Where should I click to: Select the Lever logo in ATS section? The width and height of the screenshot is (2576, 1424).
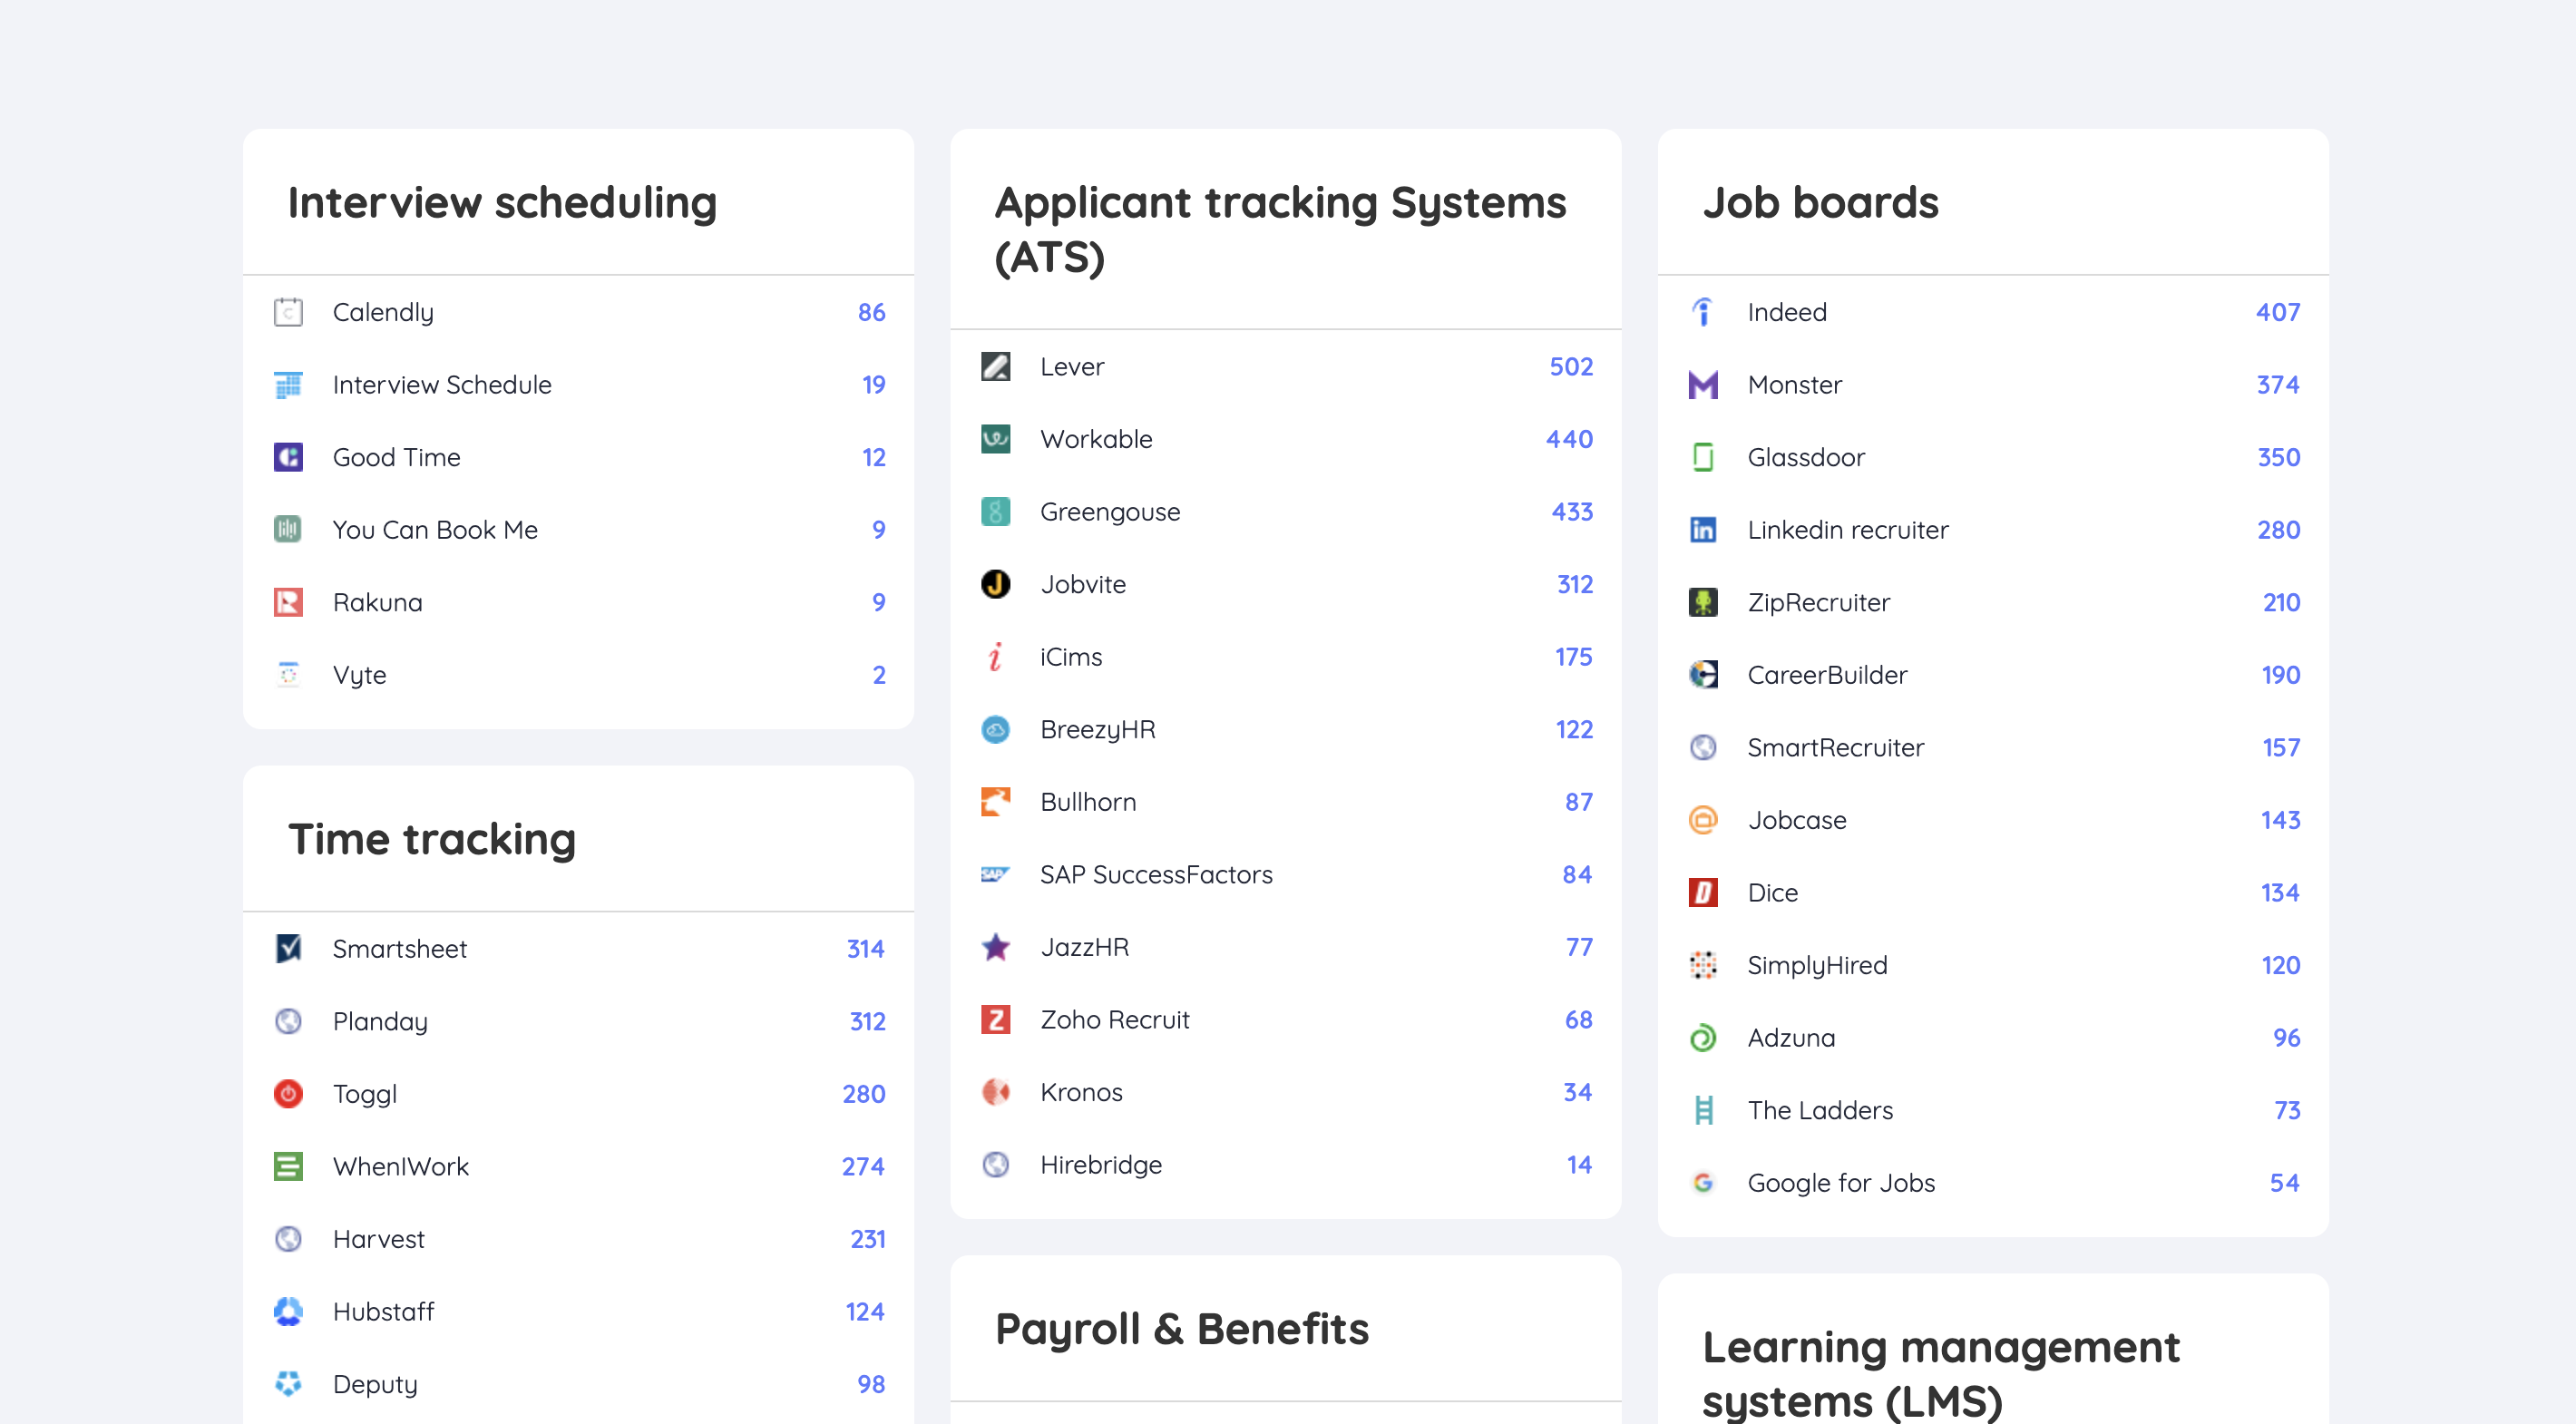pyautogui.click(x=996, y=366)
